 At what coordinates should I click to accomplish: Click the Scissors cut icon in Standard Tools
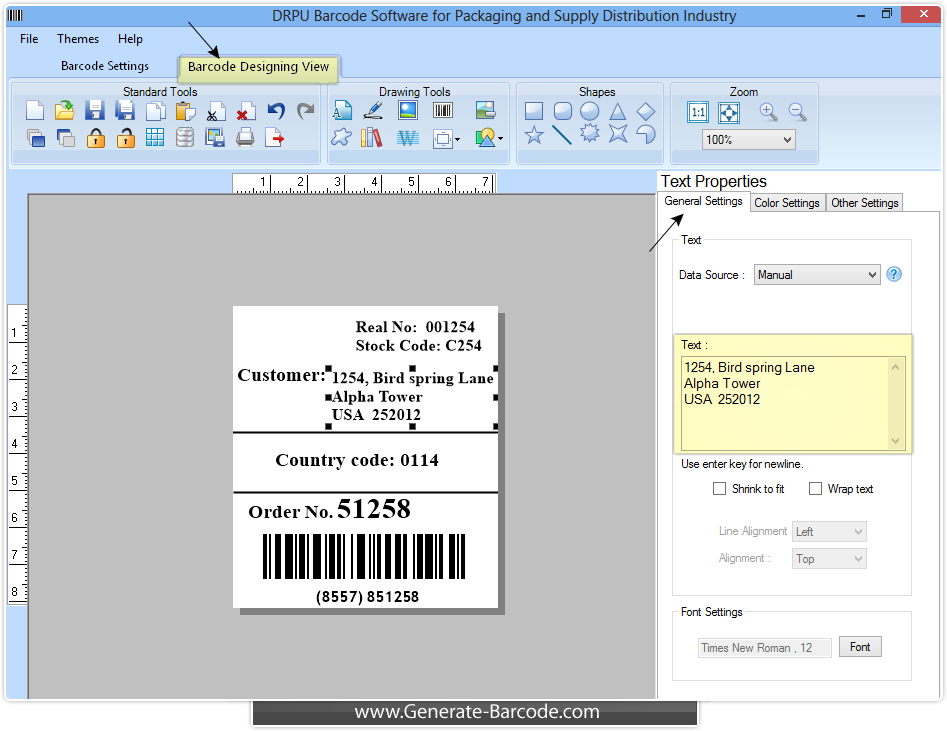[214, 110]
